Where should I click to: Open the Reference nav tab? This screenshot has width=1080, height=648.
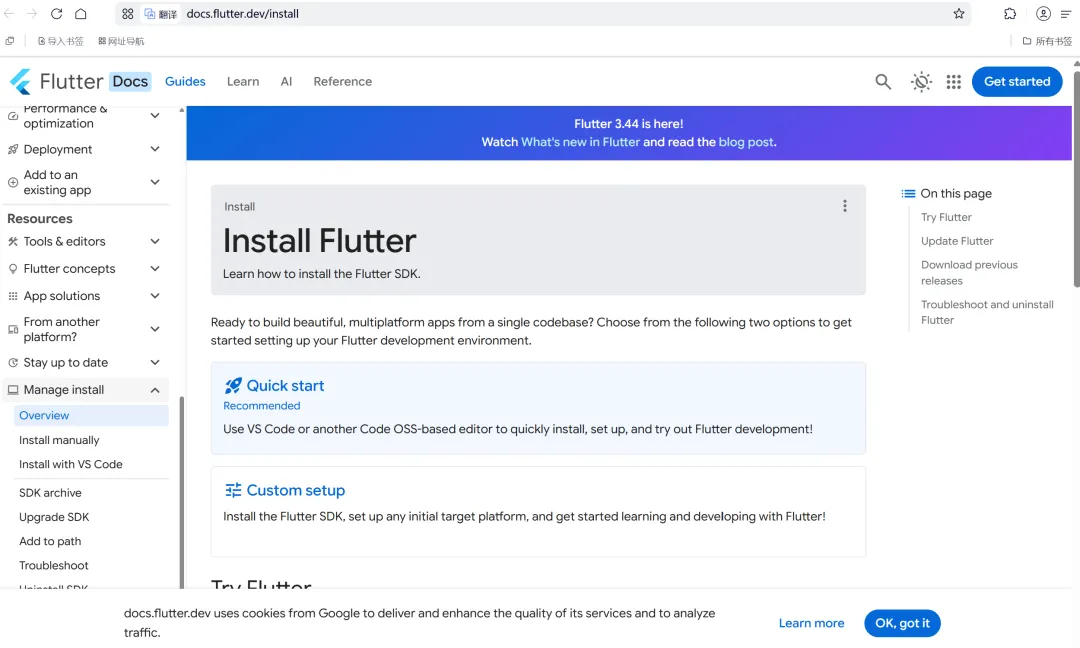[342, 81]
